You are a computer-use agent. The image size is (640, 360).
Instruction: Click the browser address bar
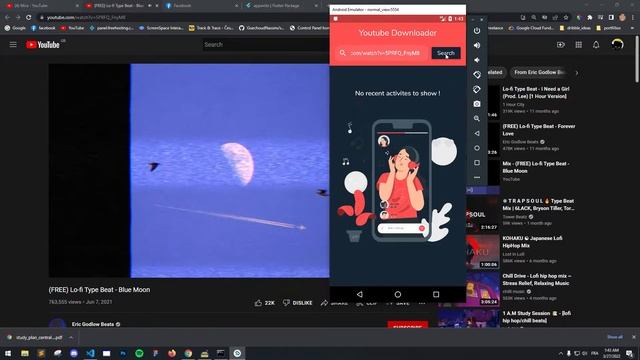click(184, 18)
